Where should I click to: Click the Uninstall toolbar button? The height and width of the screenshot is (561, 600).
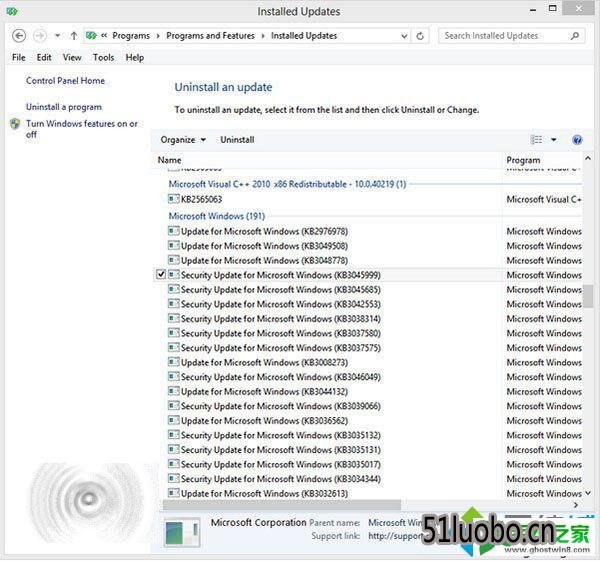pyautogui.click(x=237, y=140)
